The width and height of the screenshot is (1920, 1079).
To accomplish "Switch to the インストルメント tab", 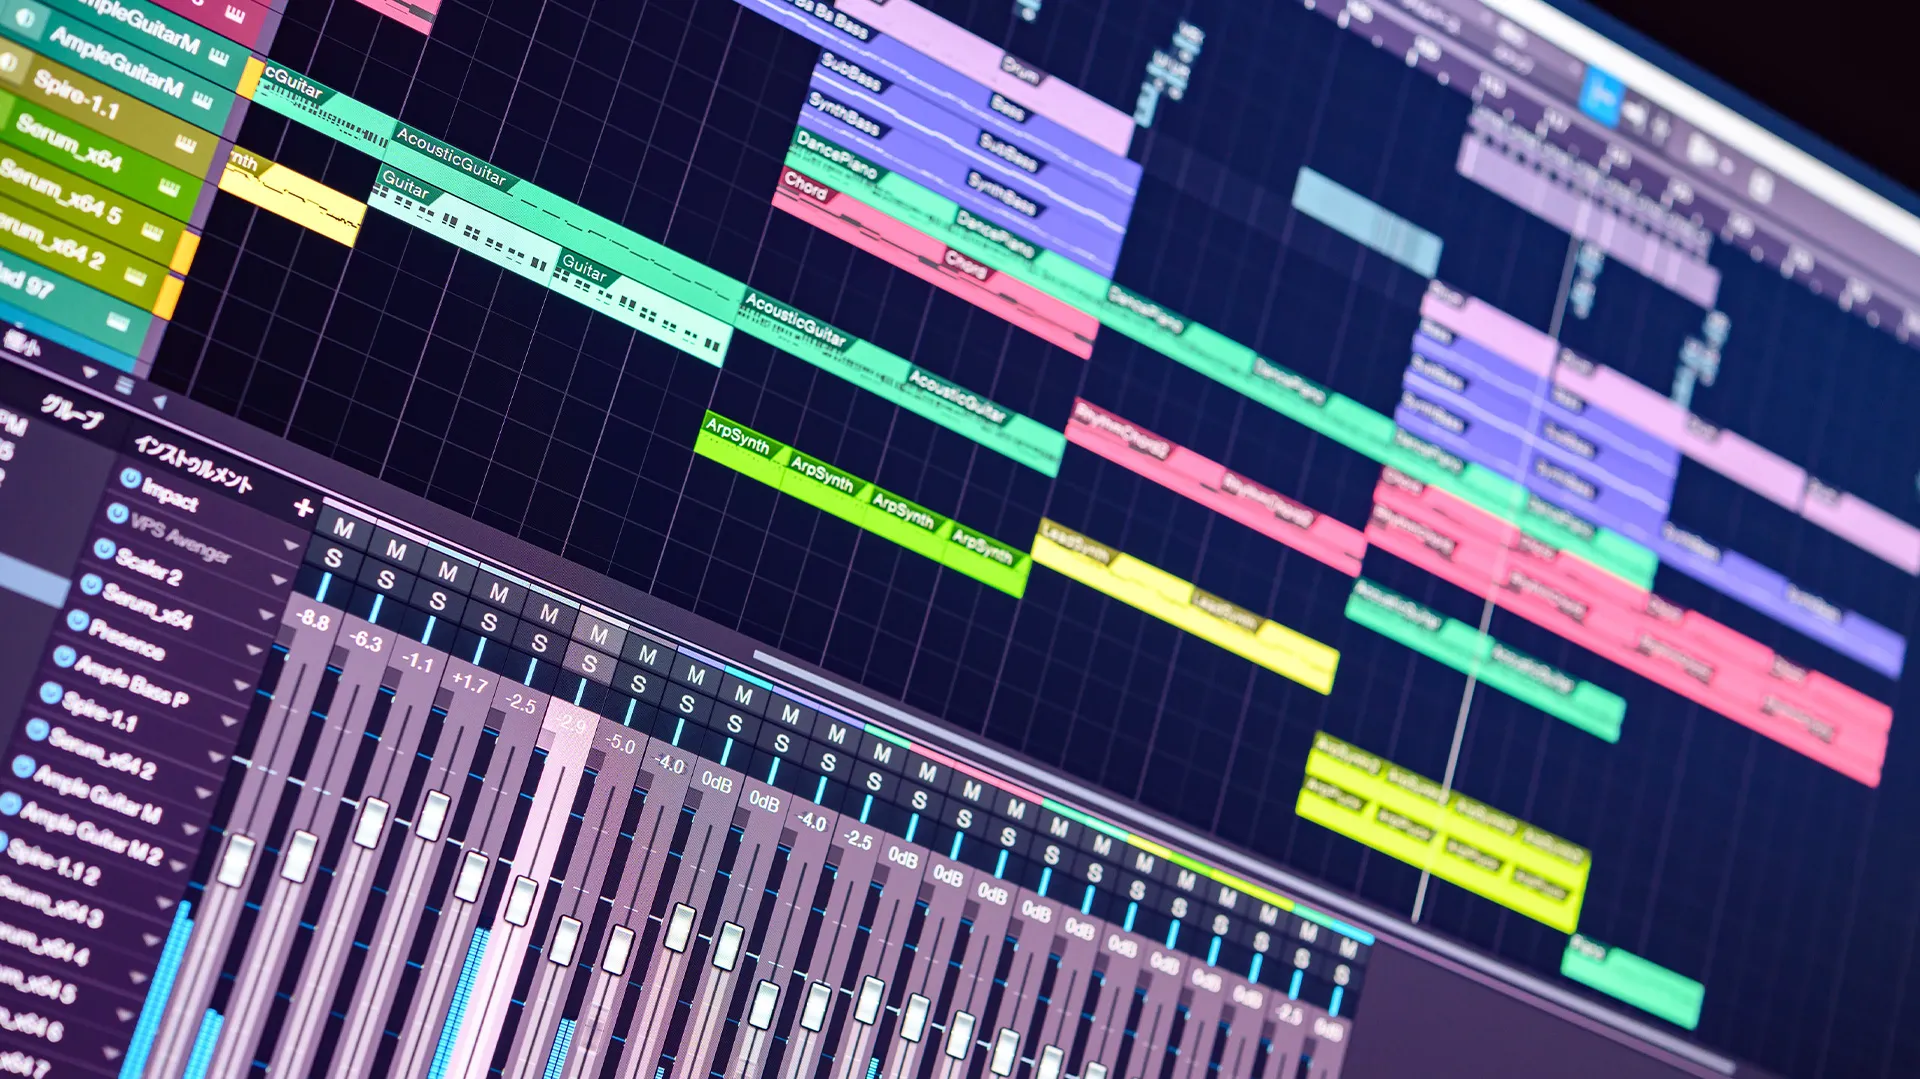I will tap(193, 464).
